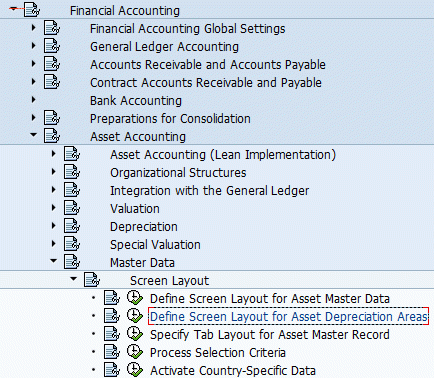
Task: Collapse the Master Data node
Action: [x=53, y=261]
